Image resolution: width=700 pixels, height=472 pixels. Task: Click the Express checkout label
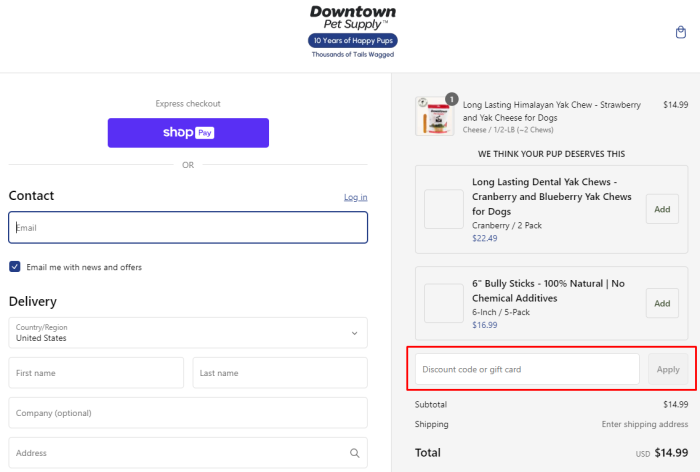[188, 104]
